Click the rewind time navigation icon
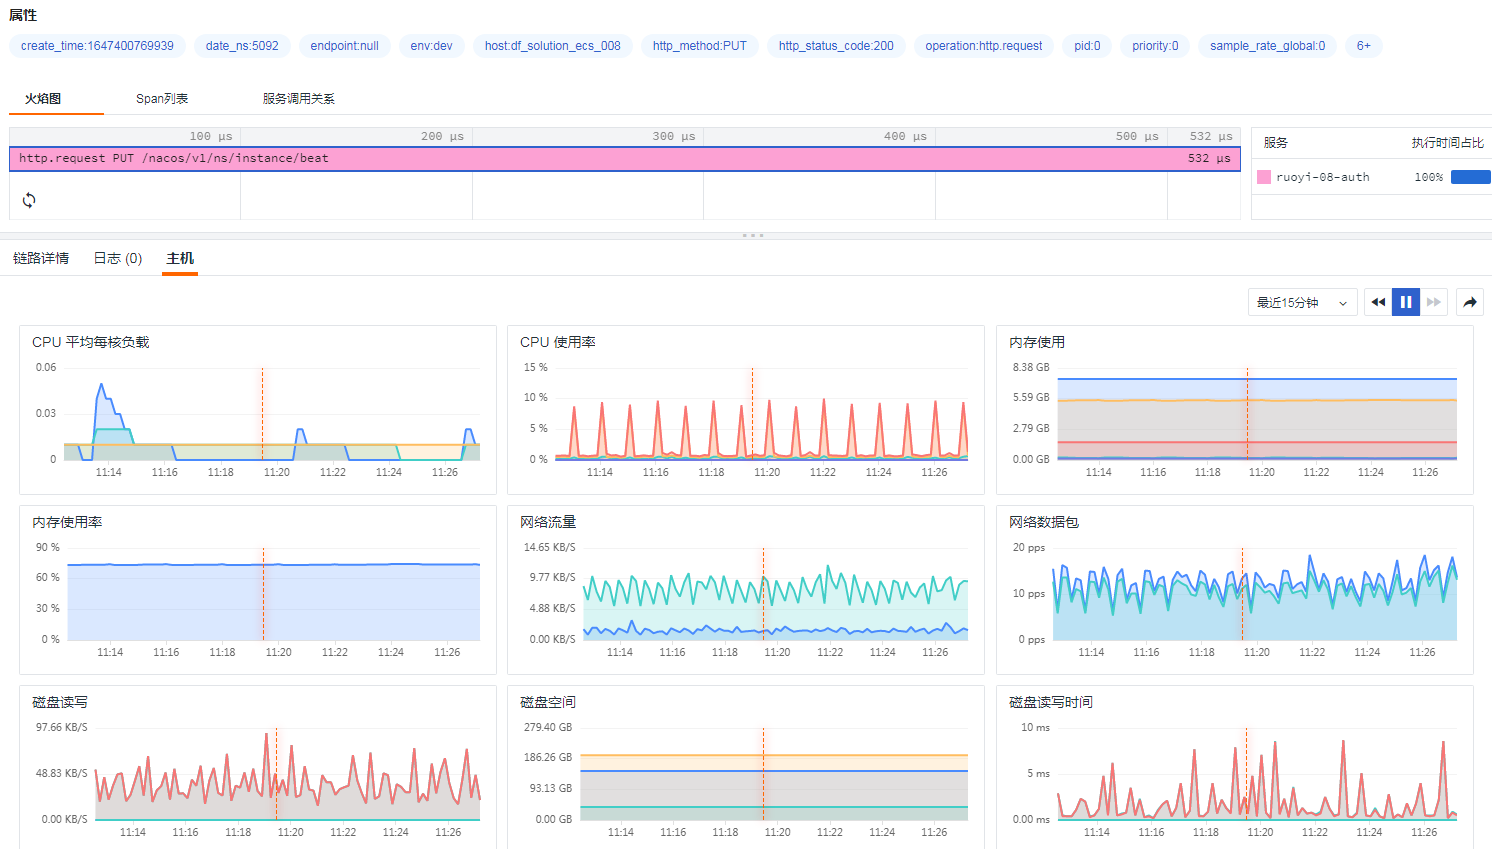This screenshot has width=1492, height=849. coord(1377,301)
